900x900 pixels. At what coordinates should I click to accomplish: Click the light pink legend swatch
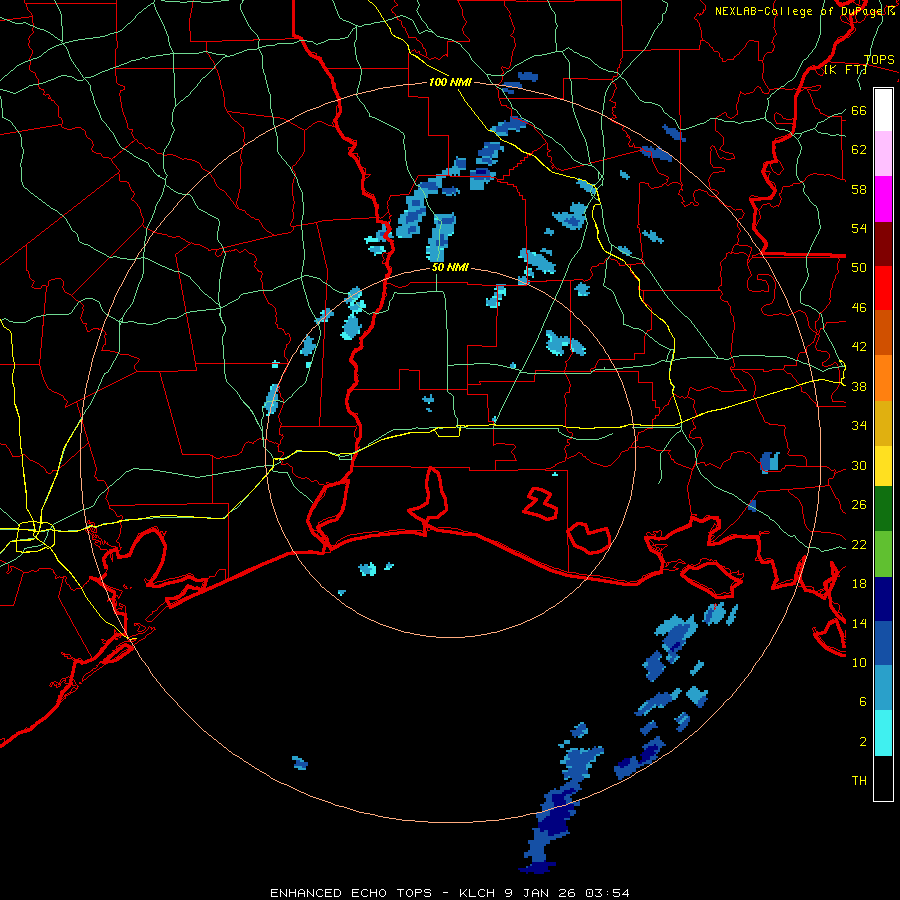click(x=883, y=154)
